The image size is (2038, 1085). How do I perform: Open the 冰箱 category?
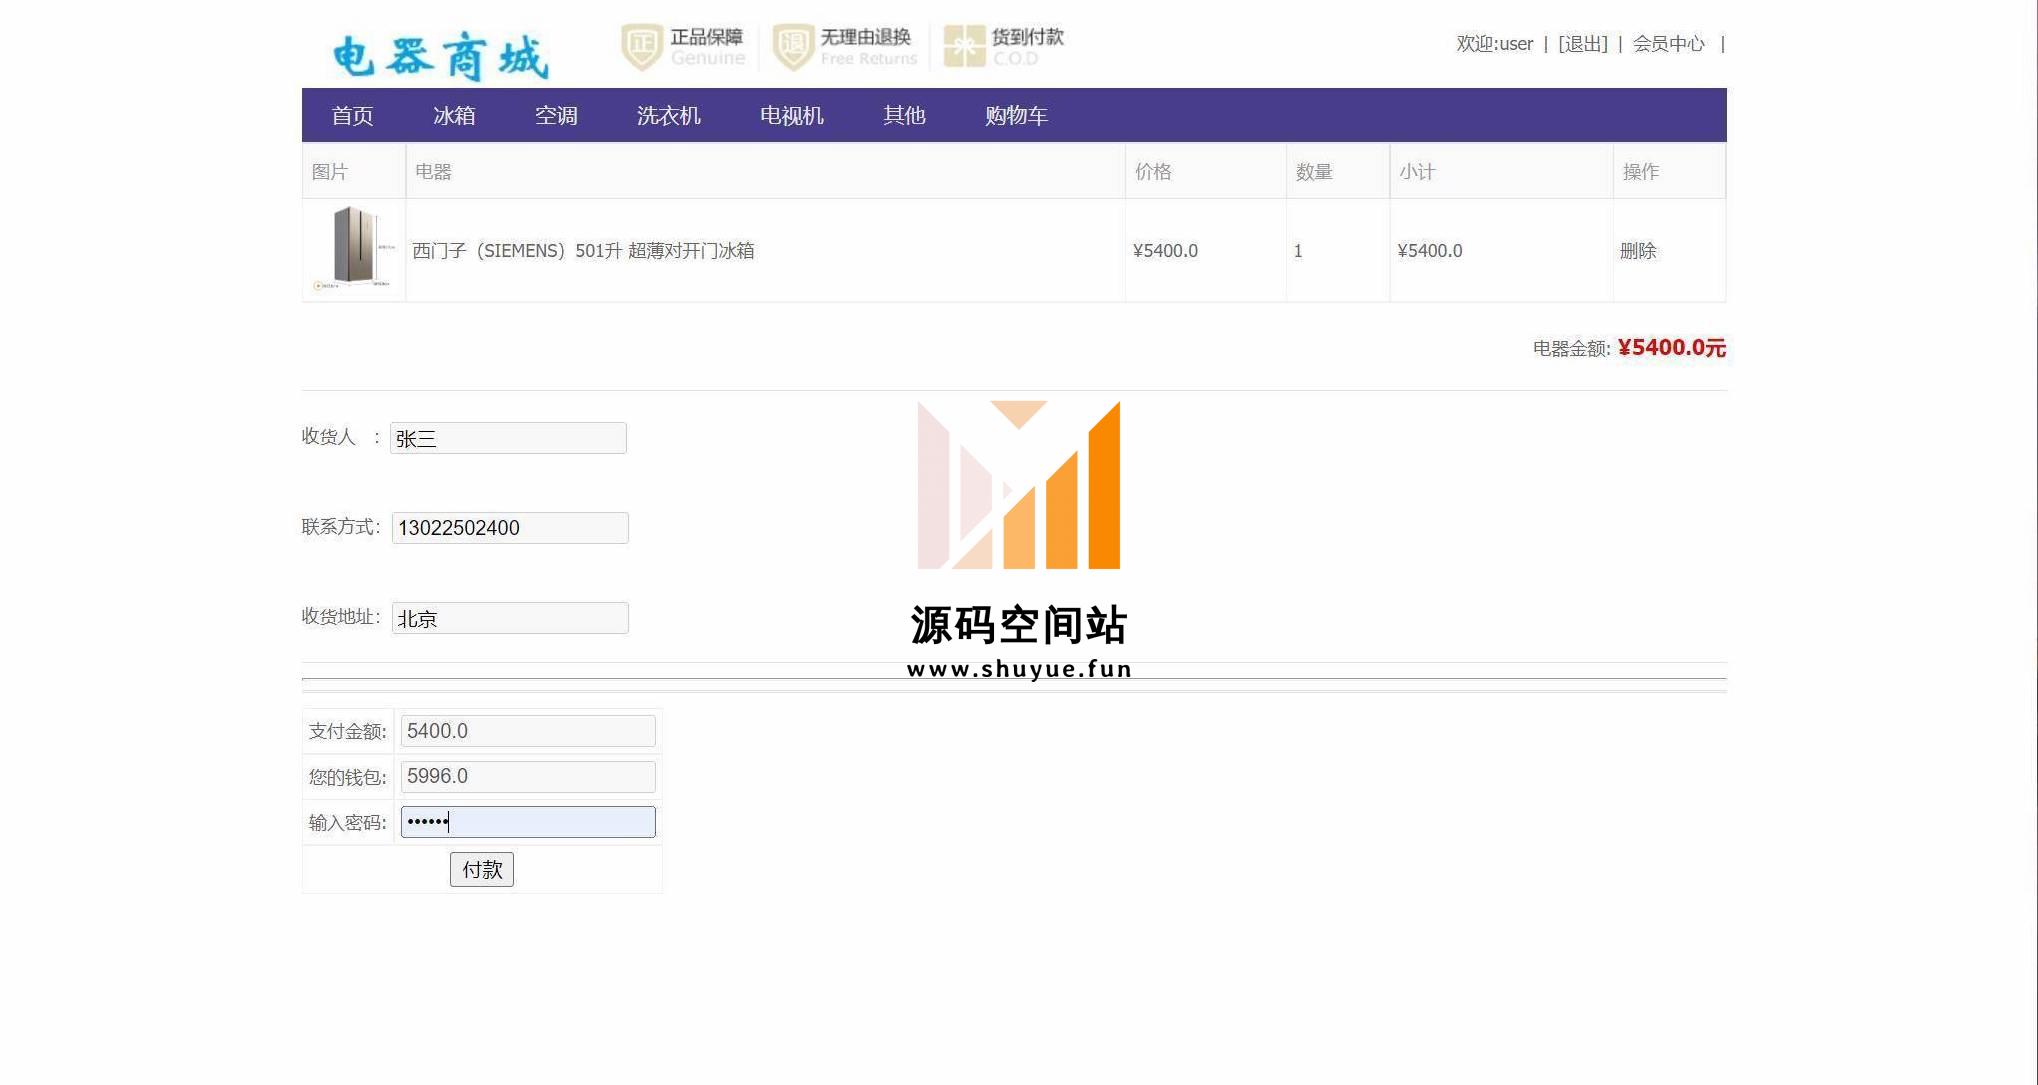tap(454, 116)
